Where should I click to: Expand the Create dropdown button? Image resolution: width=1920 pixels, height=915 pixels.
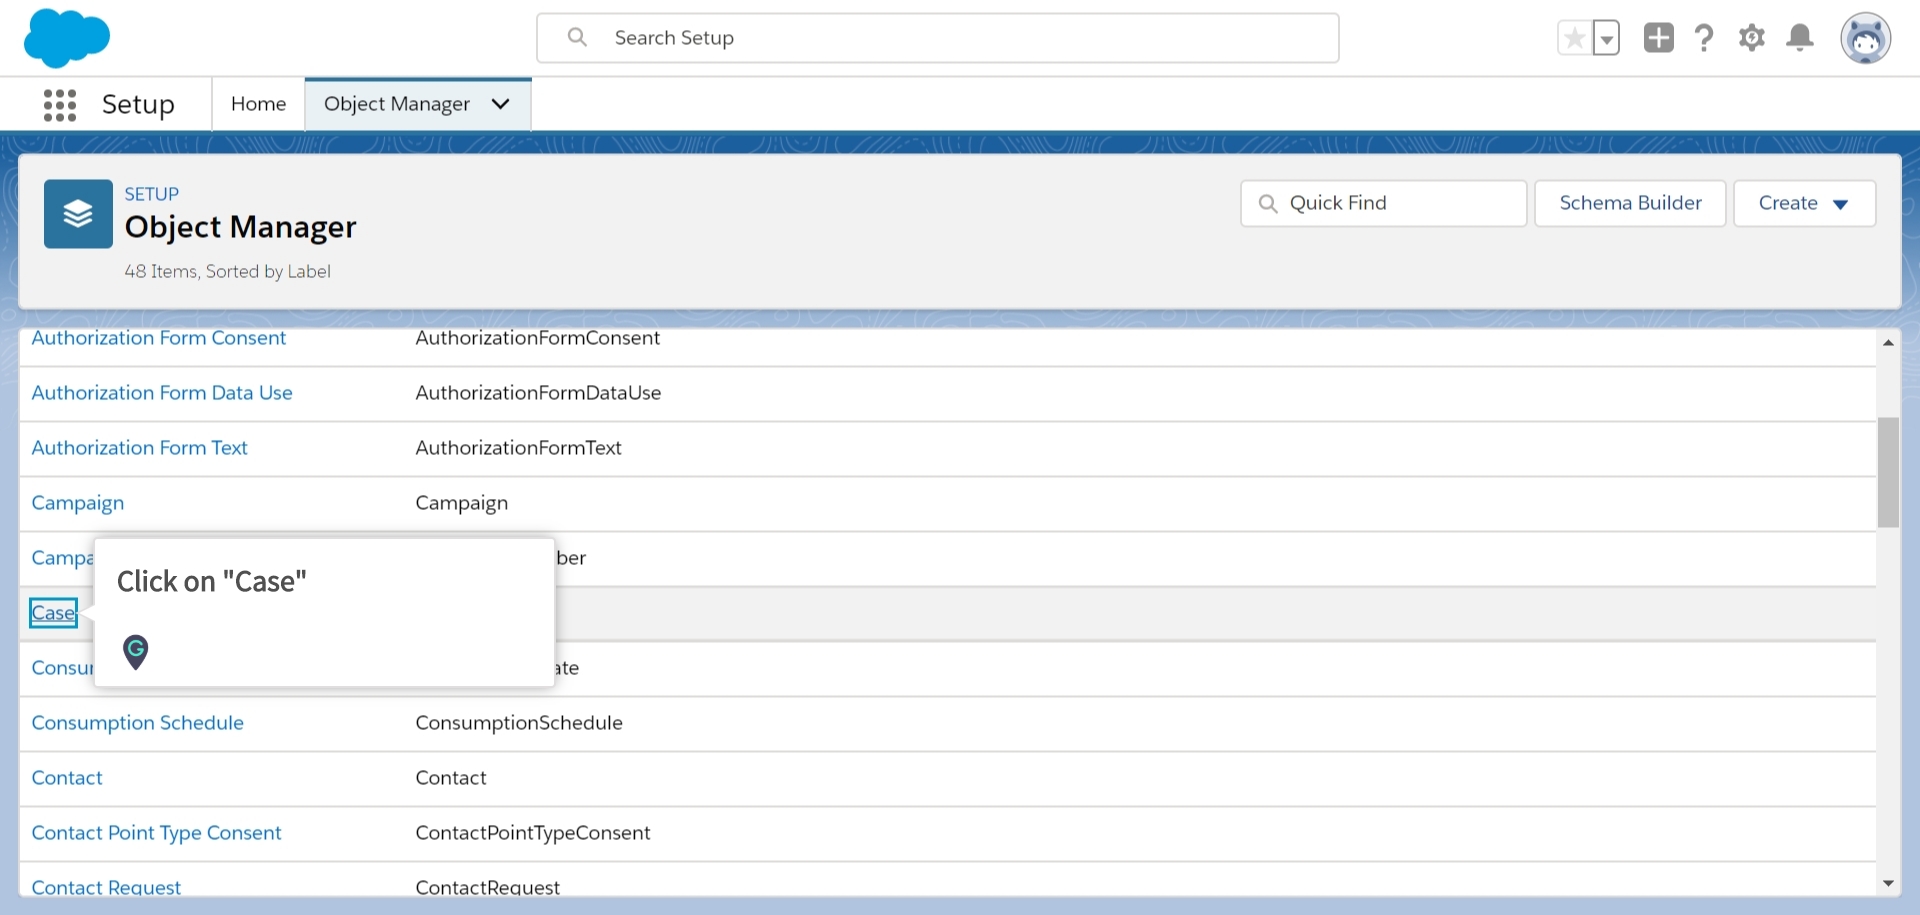[1804, 203]
